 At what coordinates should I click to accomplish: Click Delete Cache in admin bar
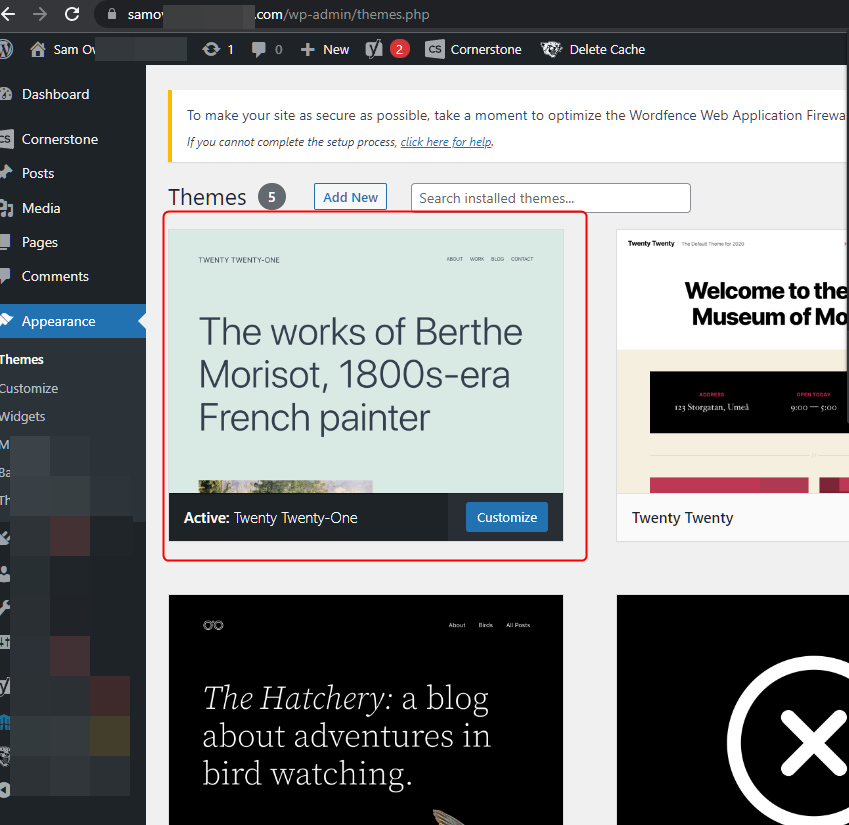coord(593,49)
